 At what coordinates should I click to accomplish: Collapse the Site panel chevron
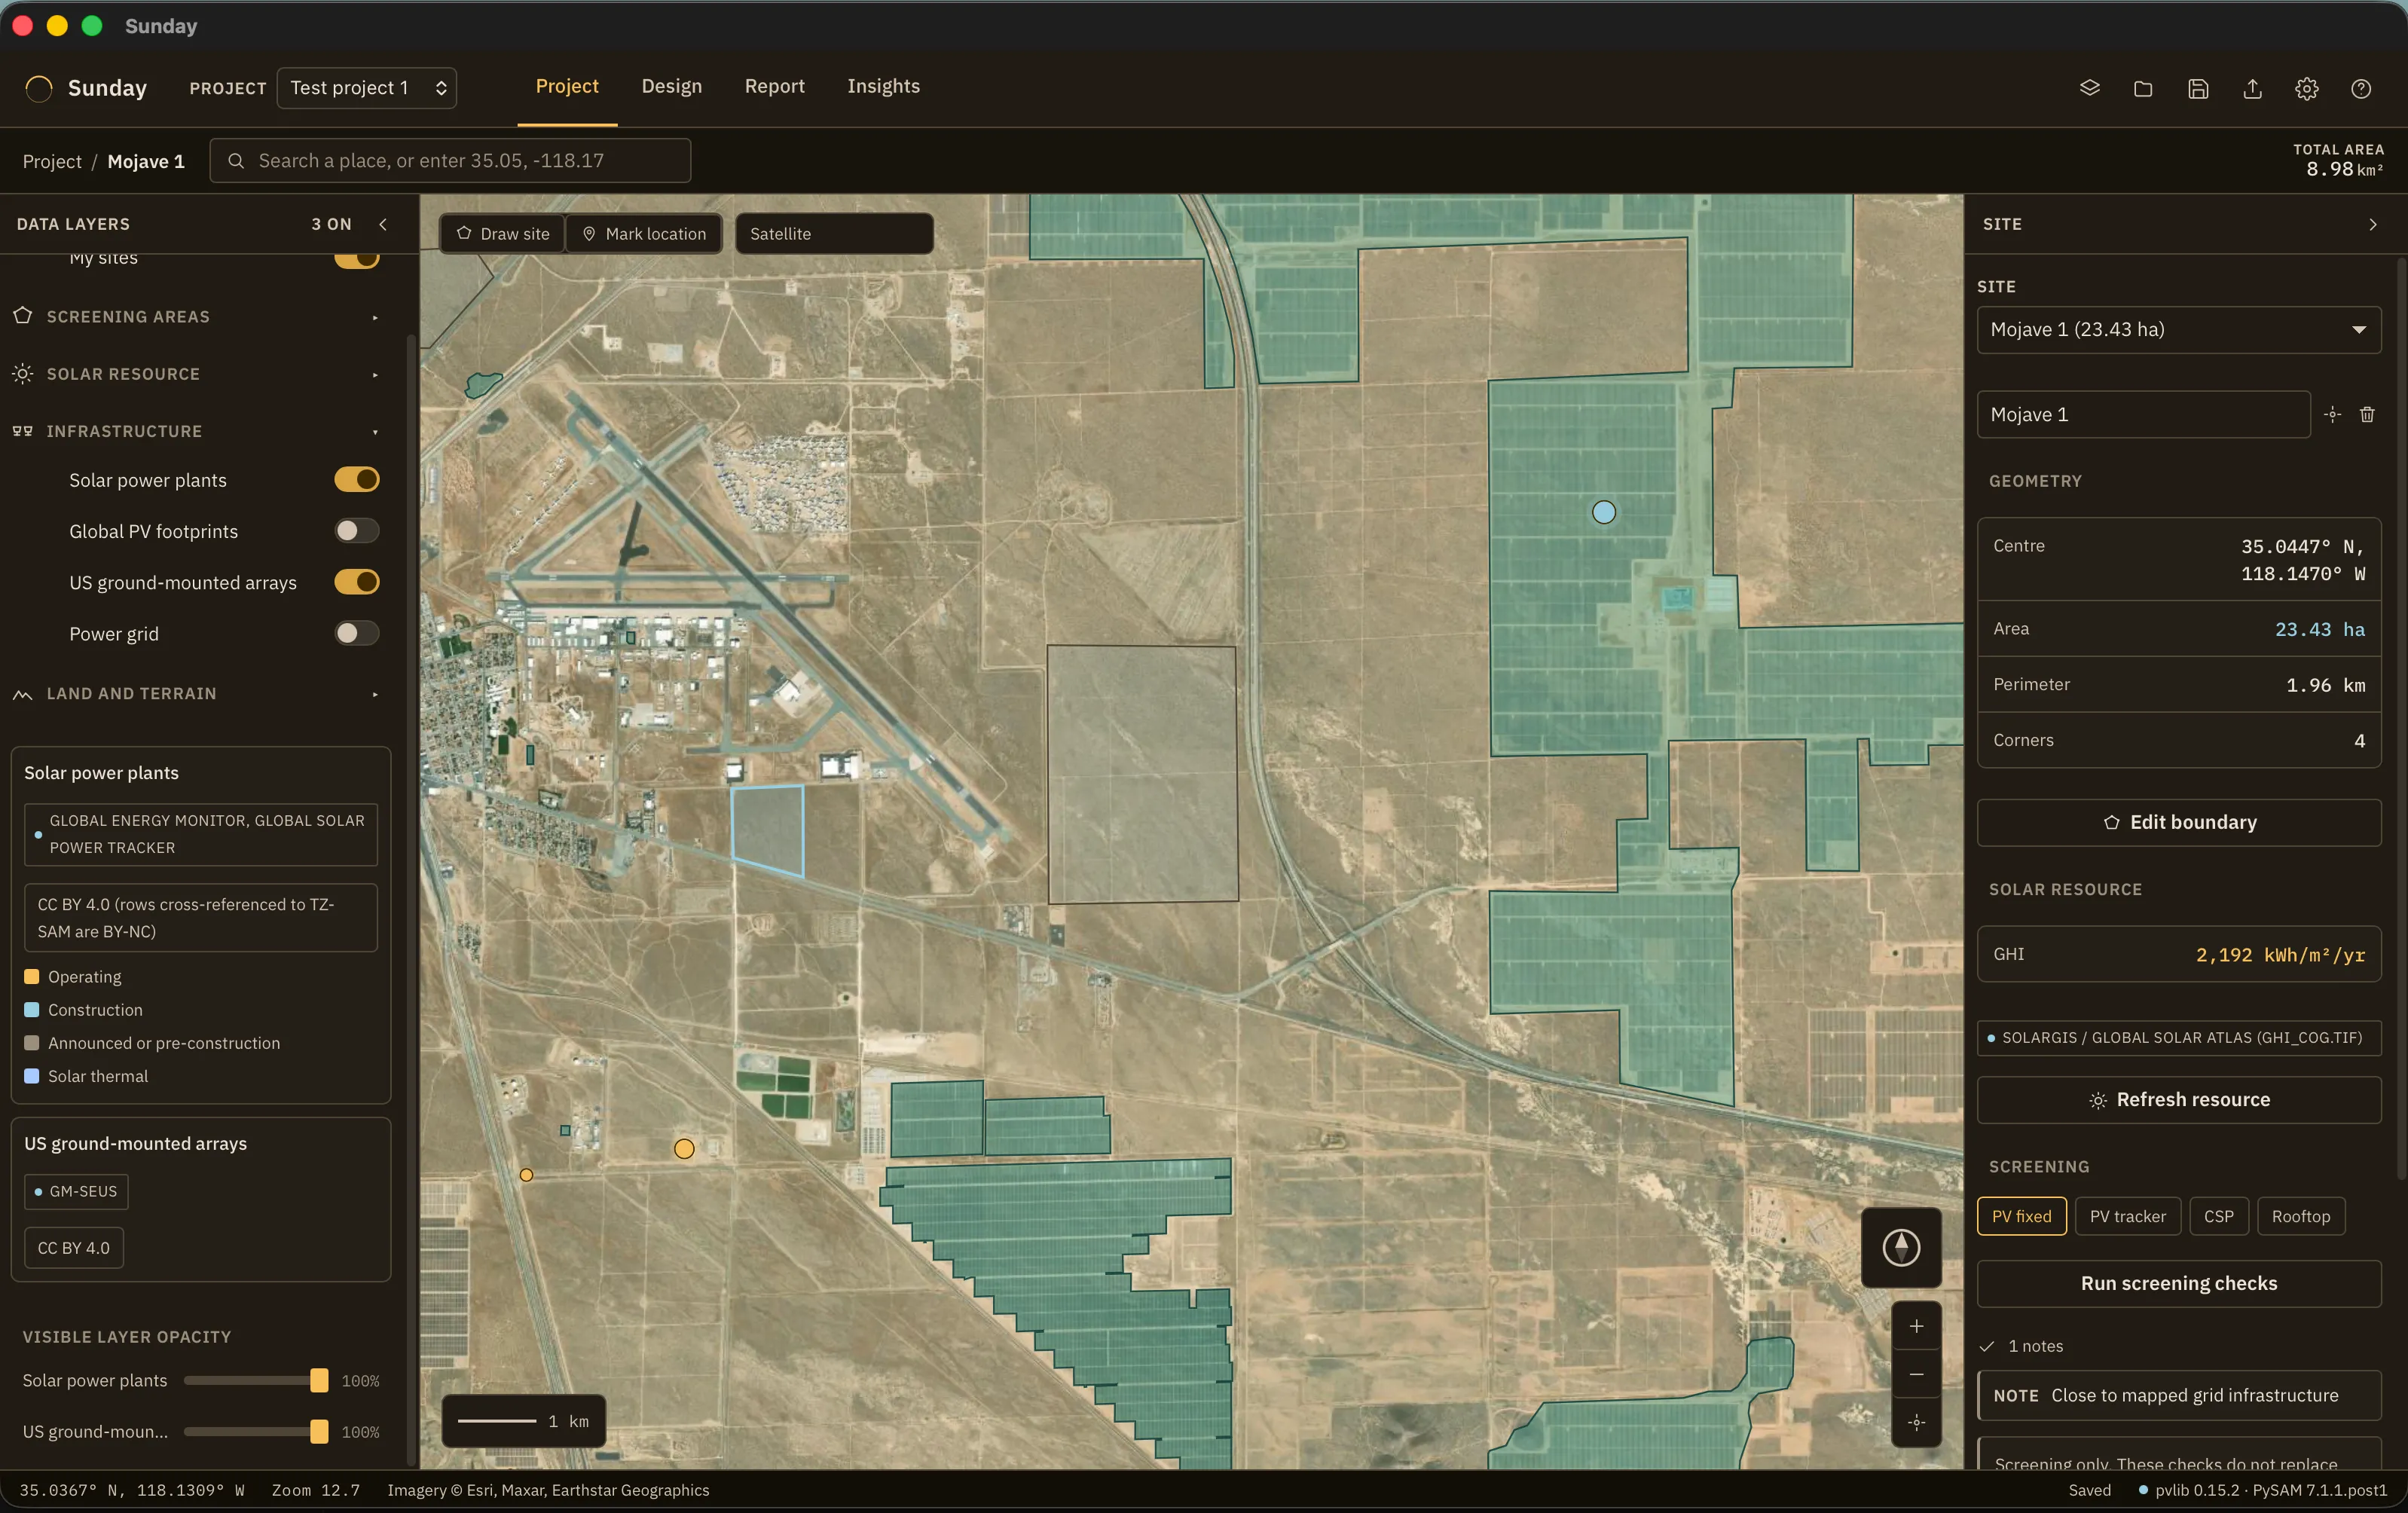tap(2372, 224)
